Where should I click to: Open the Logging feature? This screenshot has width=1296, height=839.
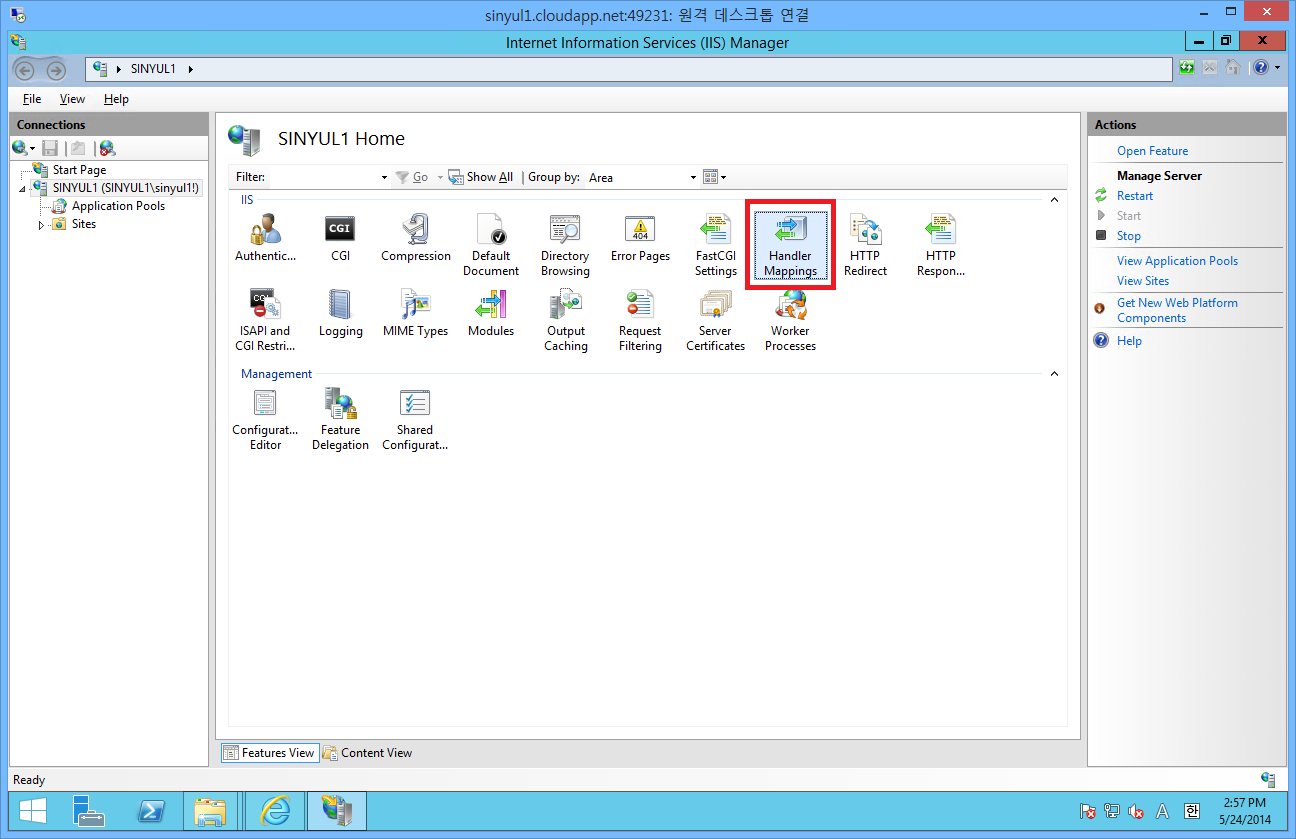(340, 313)
